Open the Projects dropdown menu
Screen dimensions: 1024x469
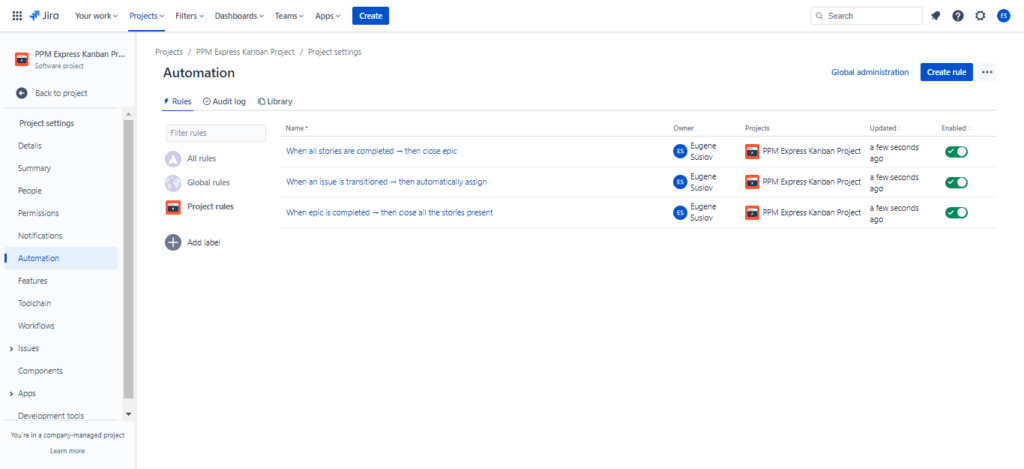tap(146, 16)
